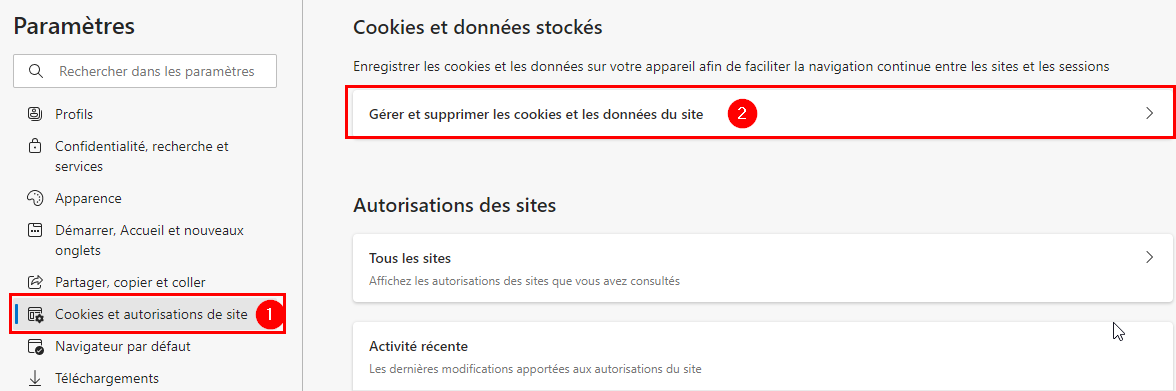Click the lock icon for Confidentialité settings
The height and width of the screenshot is (391, 1176).
click(34, 147)
